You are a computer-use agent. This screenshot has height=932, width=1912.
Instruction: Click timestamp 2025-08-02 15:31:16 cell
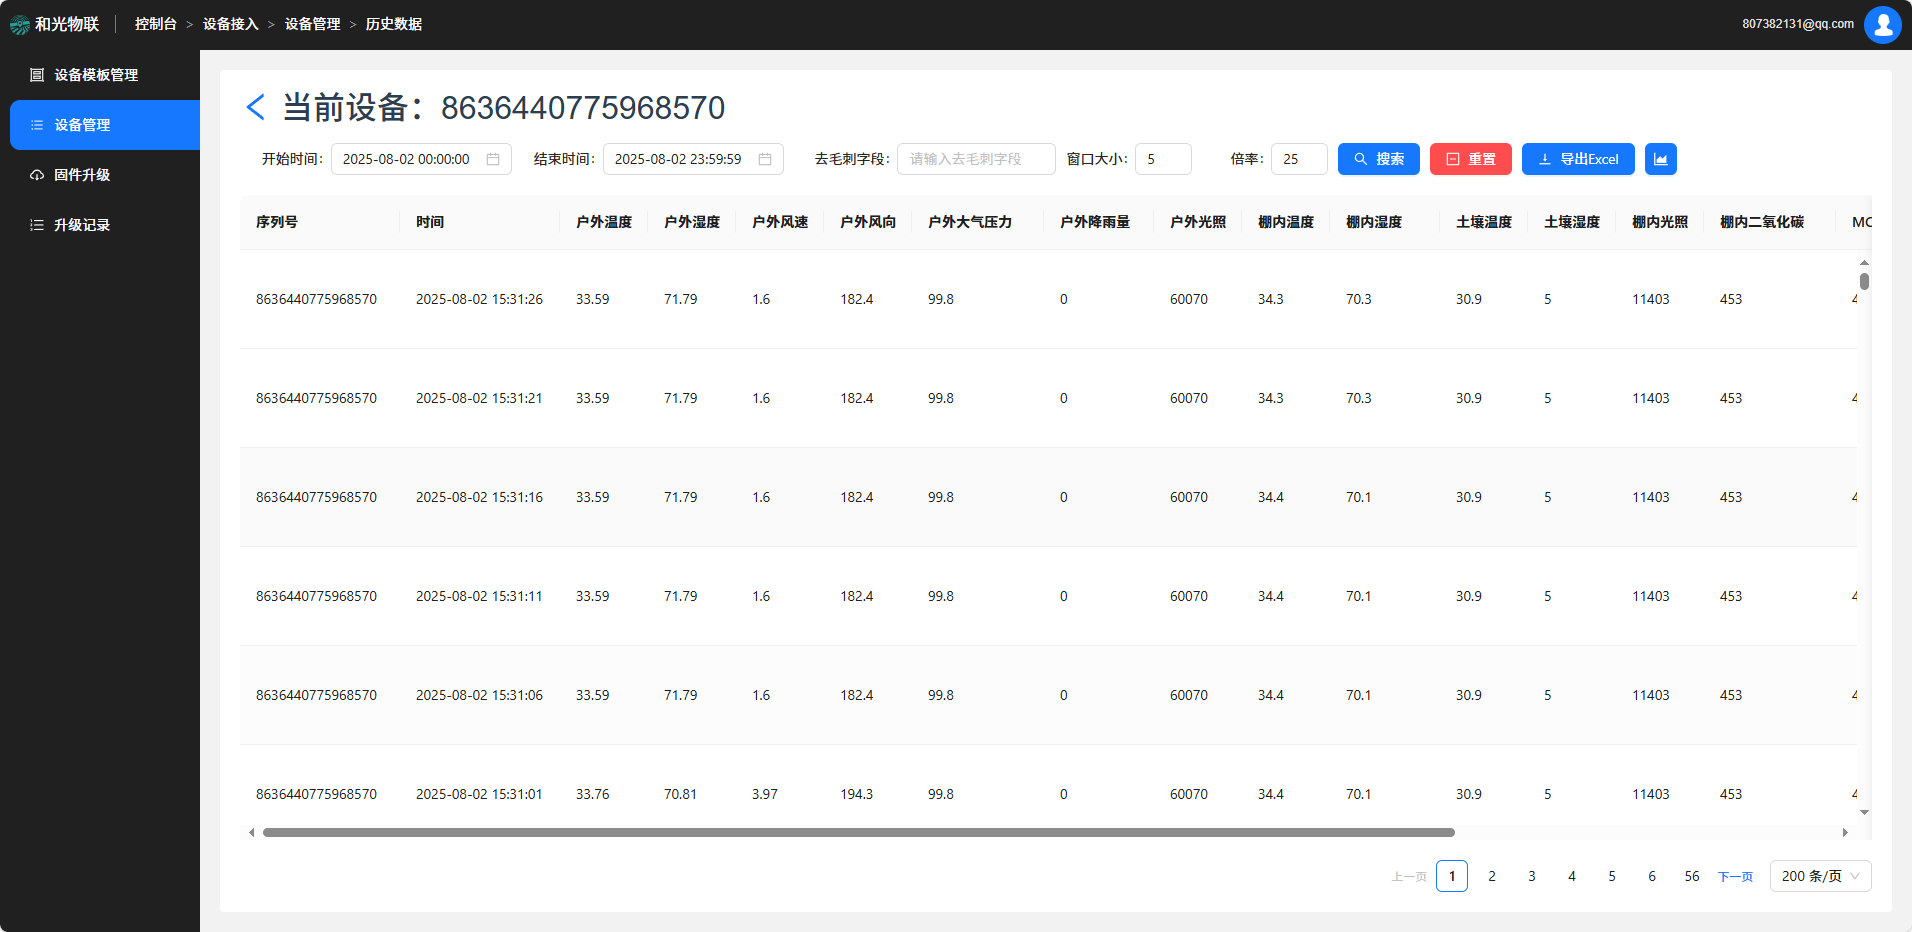tap(479, 497)
